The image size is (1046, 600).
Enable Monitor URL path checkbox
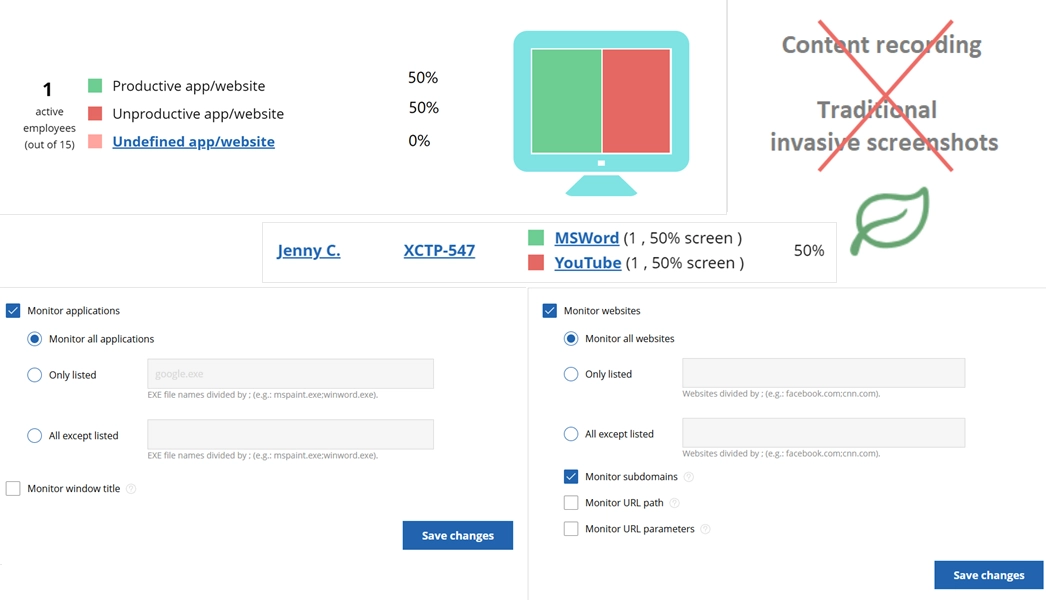(571, 503)
